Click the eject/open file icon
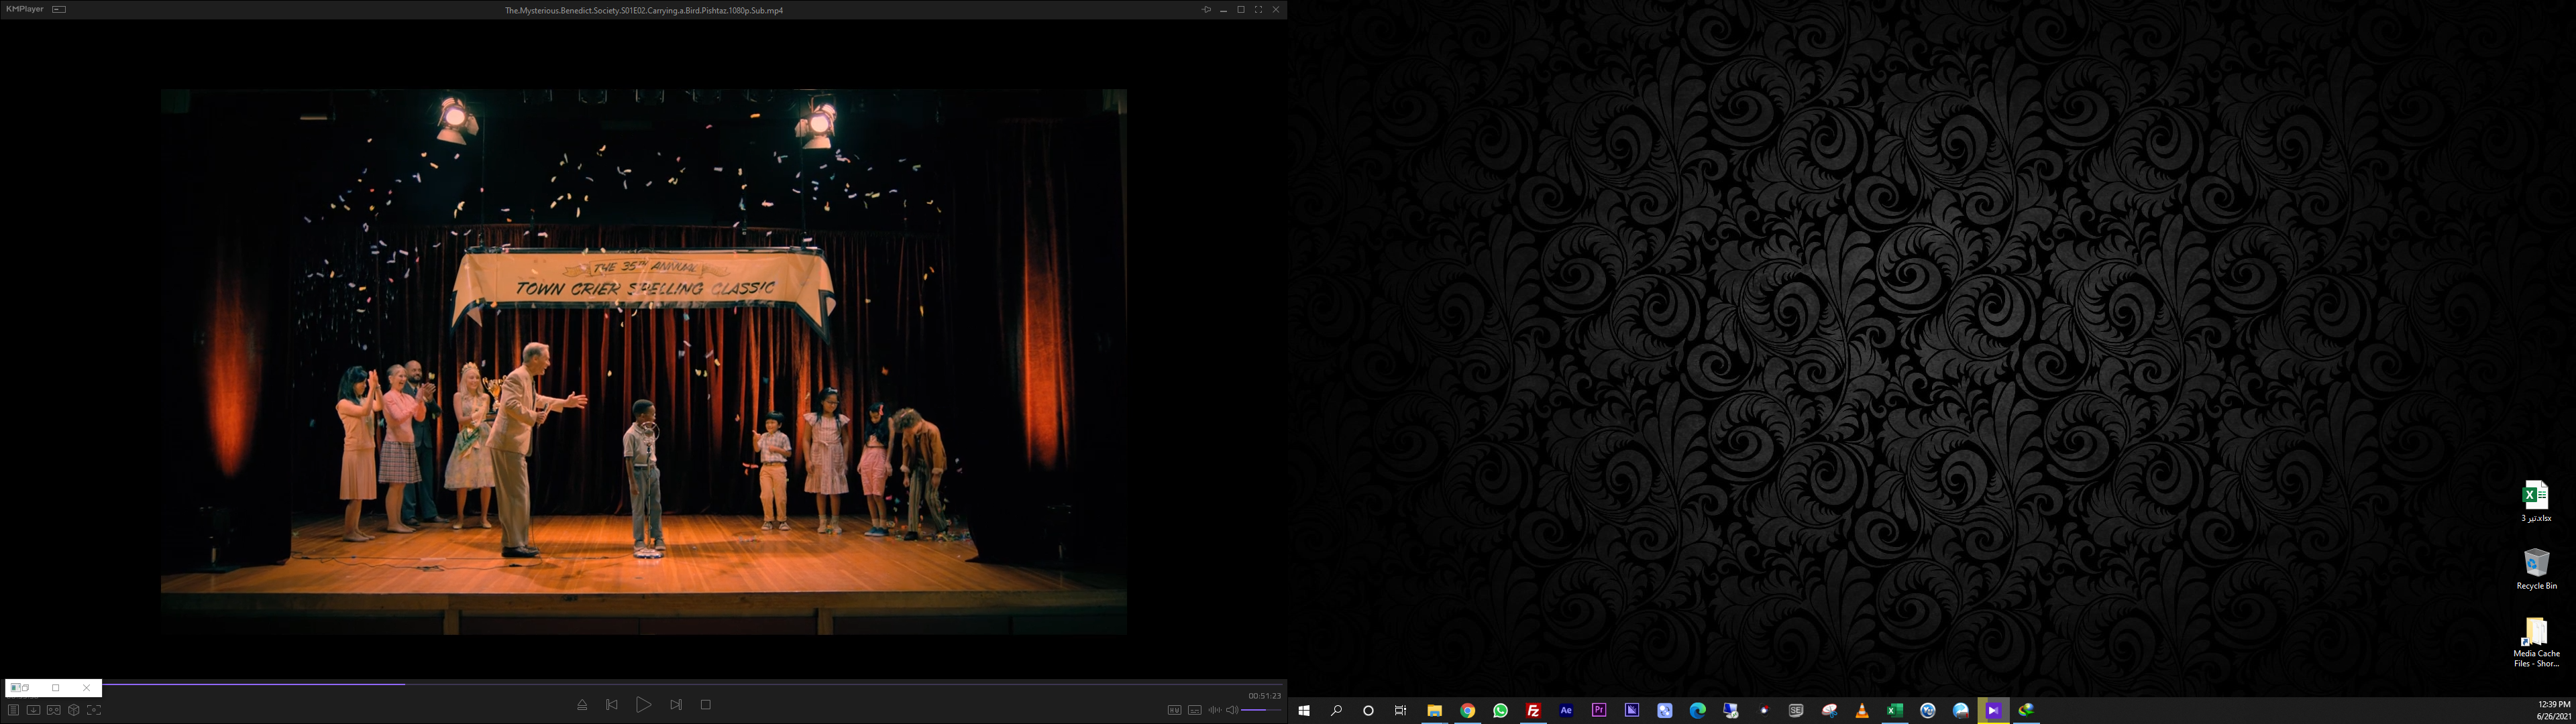Screen dimensions: 2576x724 [x=582, y=705]
